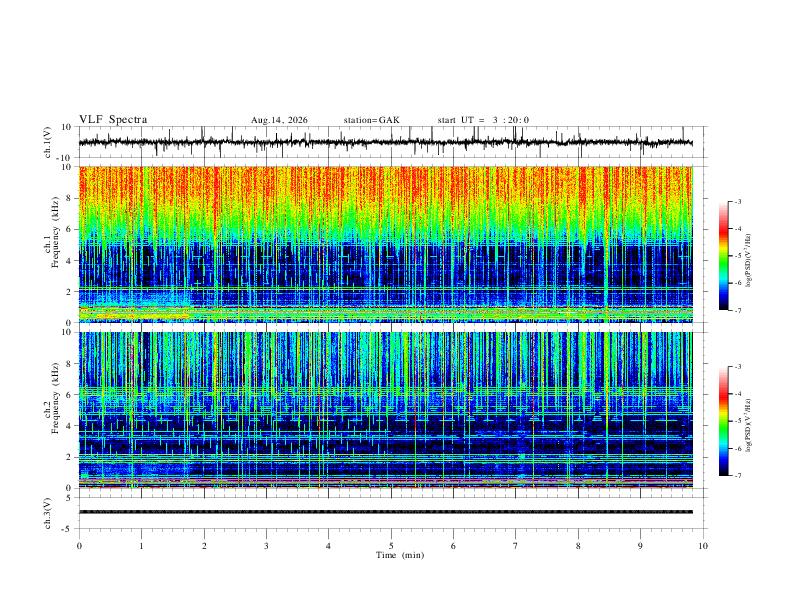Click the station=GAK label
792x612 pixels.
click(x=372, y=120)
